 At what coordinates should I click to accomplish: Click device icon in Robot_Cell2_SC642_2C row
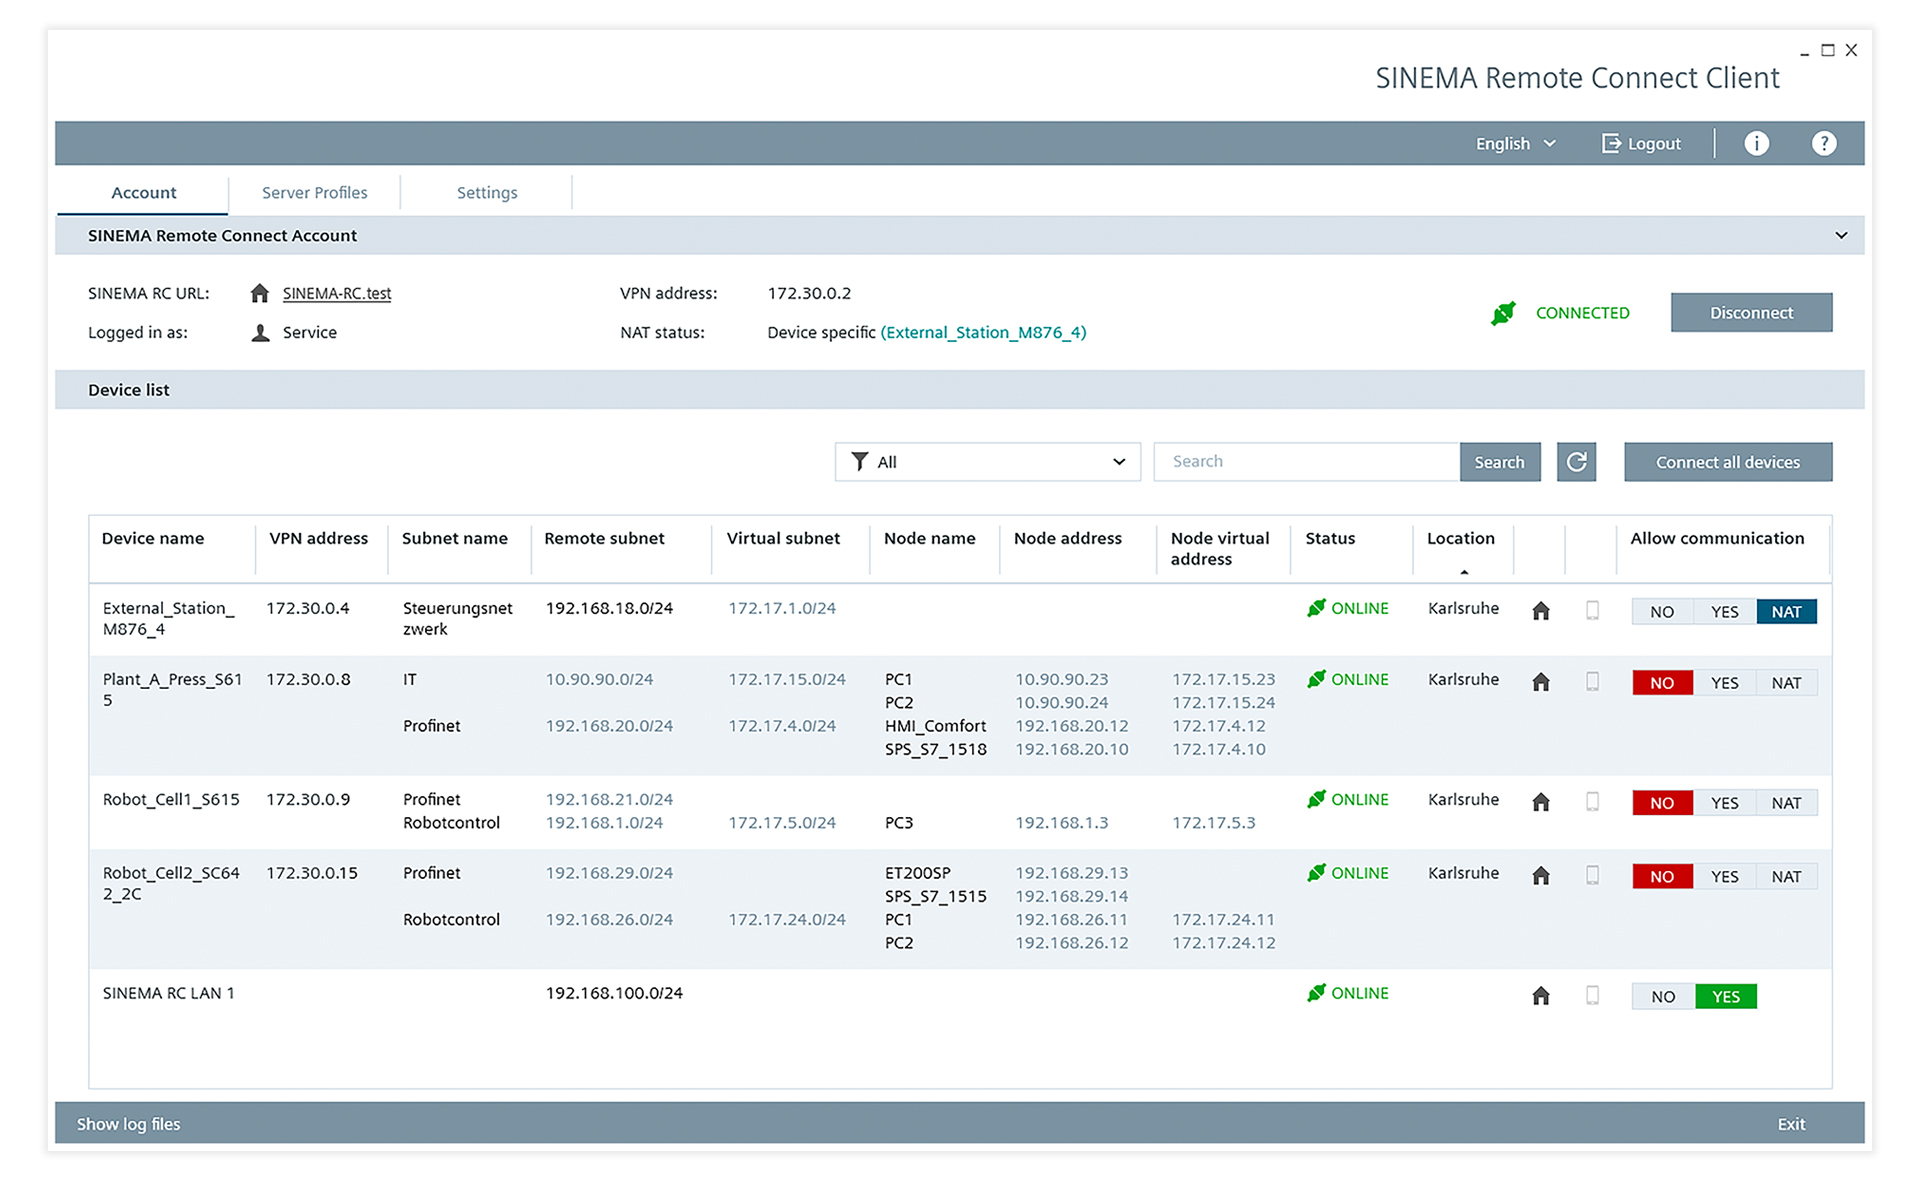click(x=1592, y=876)
